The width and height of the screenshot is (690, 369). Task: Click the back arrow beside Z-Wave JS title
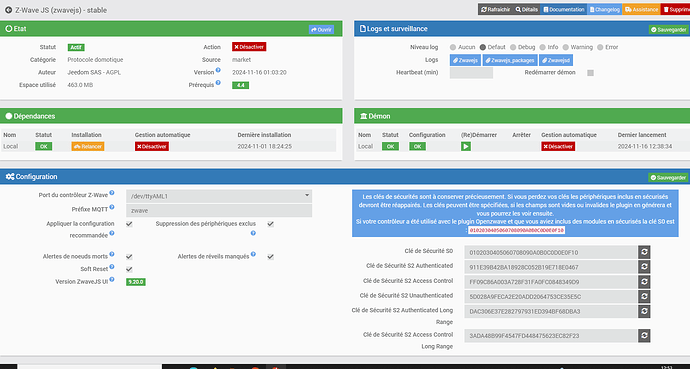(8, 10)
